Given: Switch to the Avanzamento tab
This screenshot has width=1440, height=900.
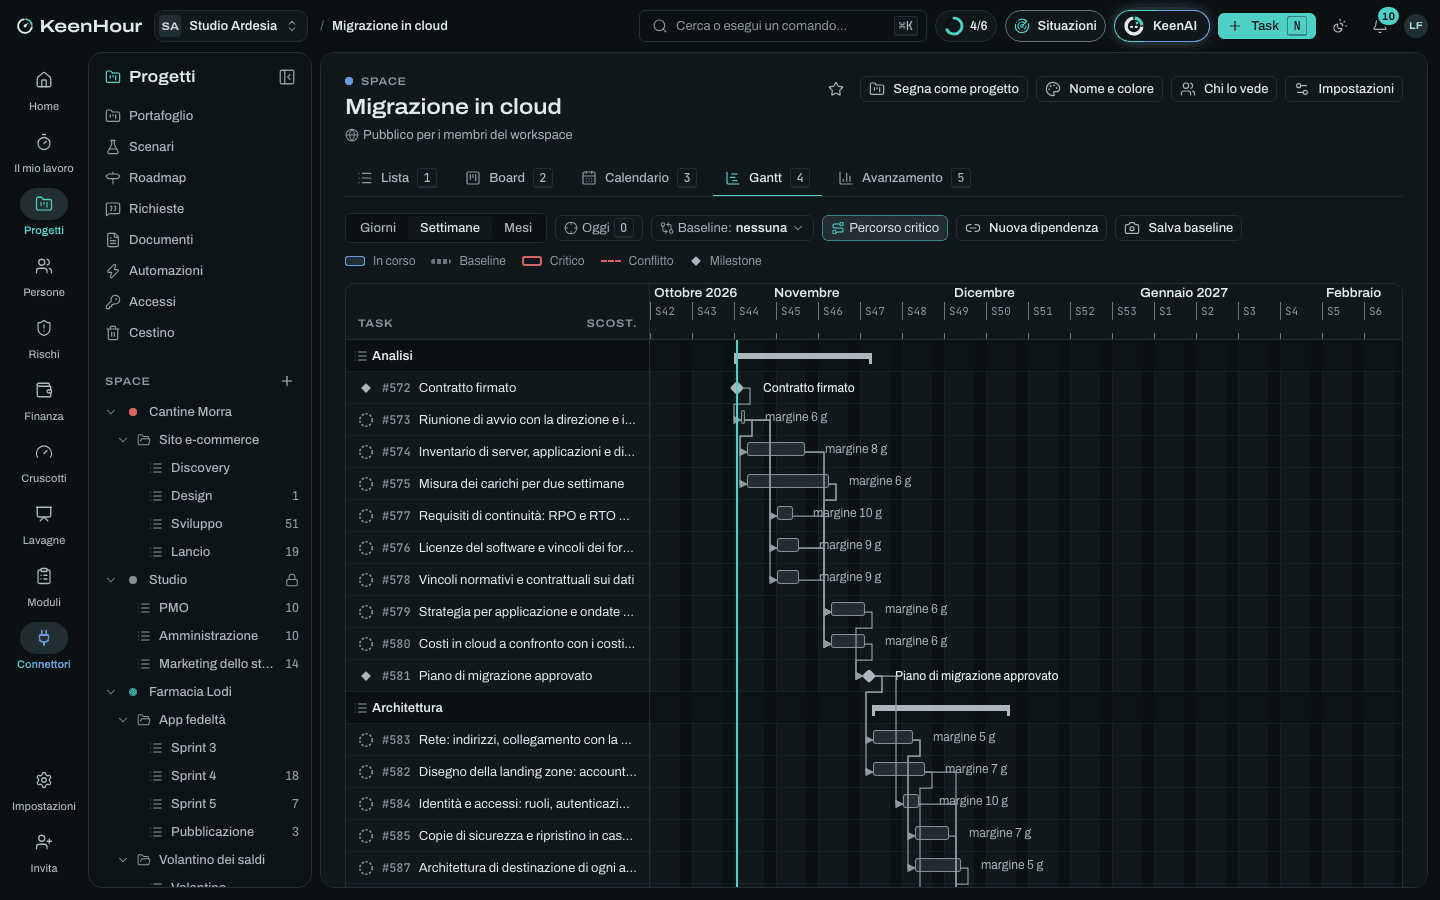Looking at the screenshot, I should click(903, 178).
